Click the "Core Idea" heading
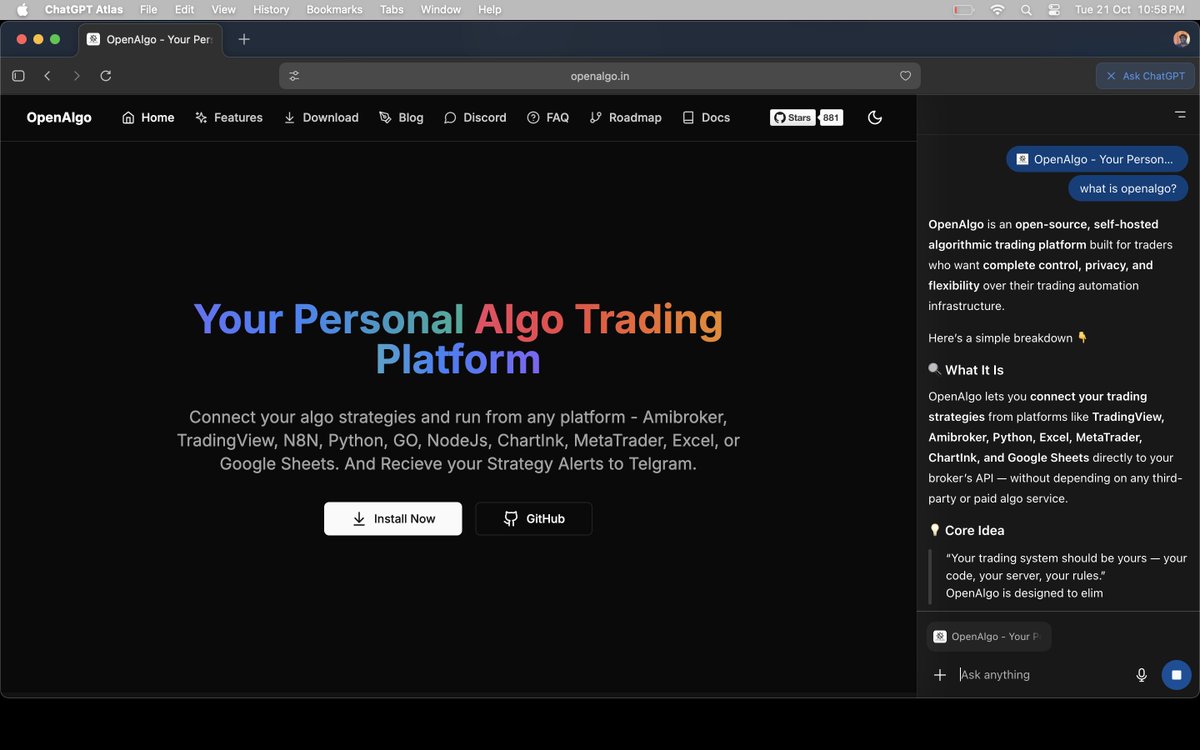The width and height of the screenshot is (1200, 750). (x=974, y=531)
